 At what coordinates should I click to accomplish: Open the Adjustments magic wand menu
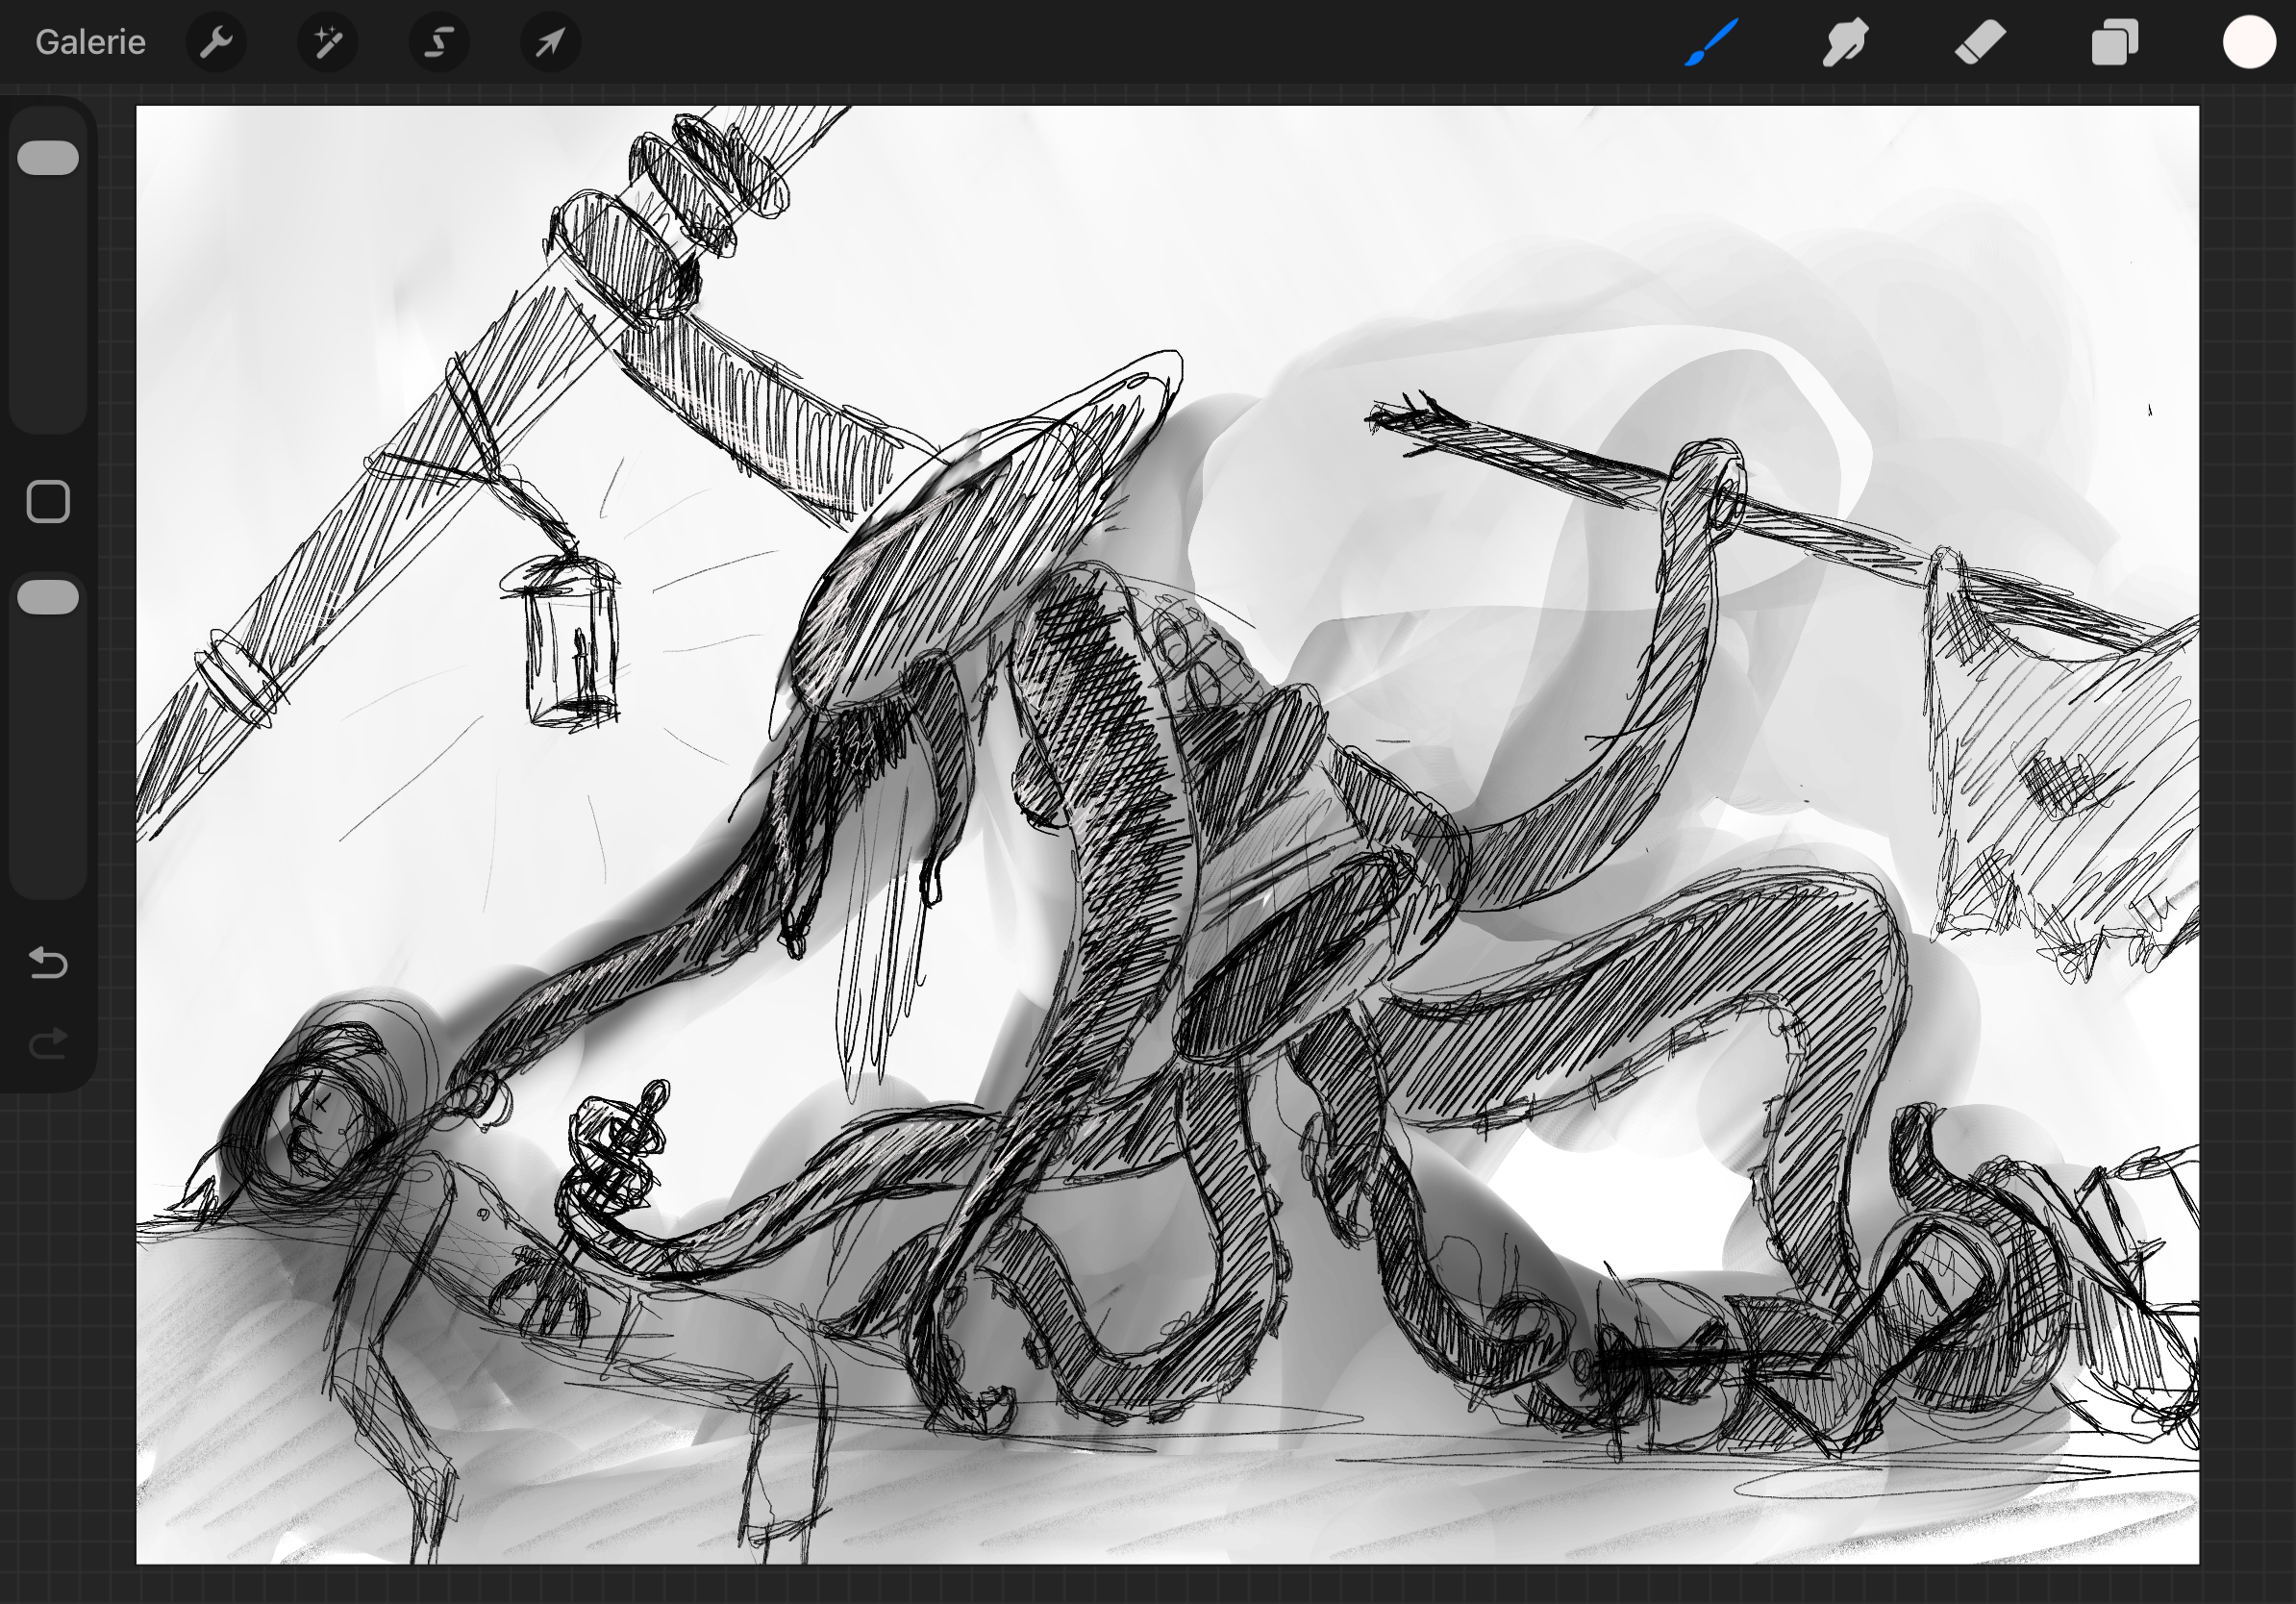tap(328, 42)
